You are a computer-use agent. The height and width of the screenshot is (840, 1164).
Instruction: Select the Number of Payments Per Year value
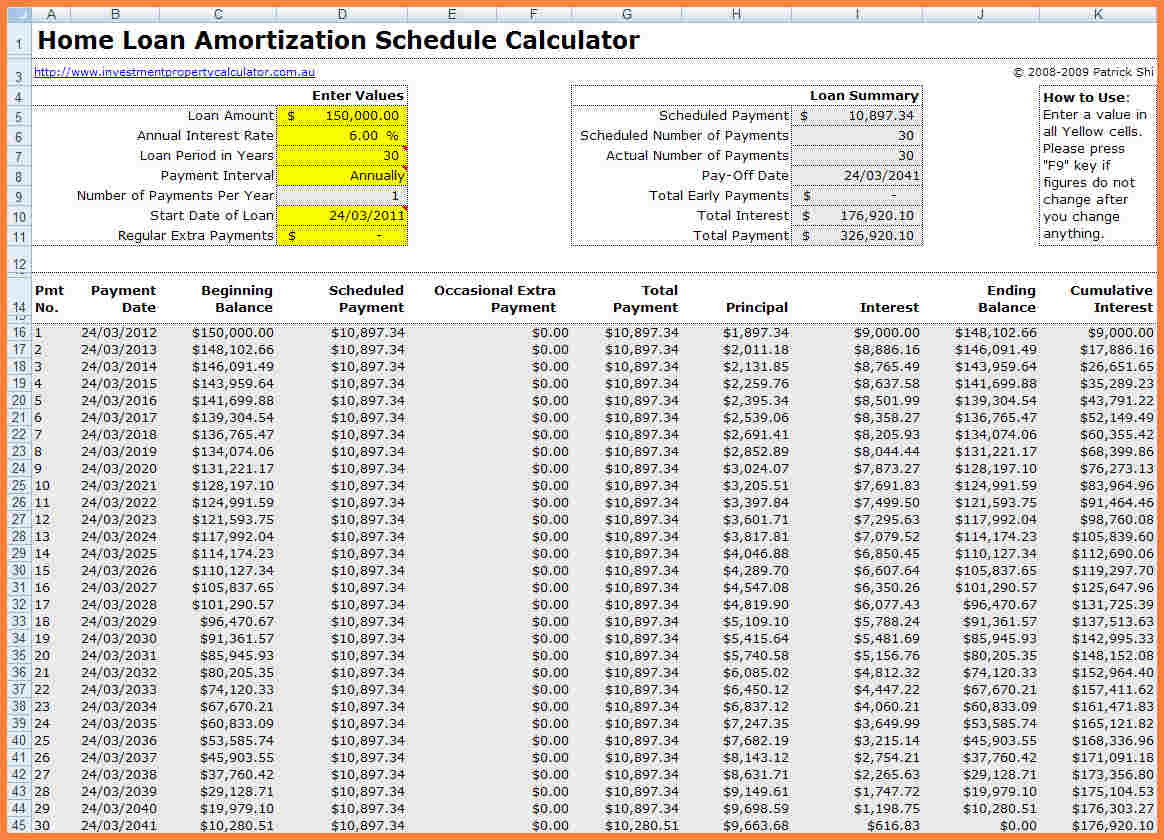tap(341, 196)
